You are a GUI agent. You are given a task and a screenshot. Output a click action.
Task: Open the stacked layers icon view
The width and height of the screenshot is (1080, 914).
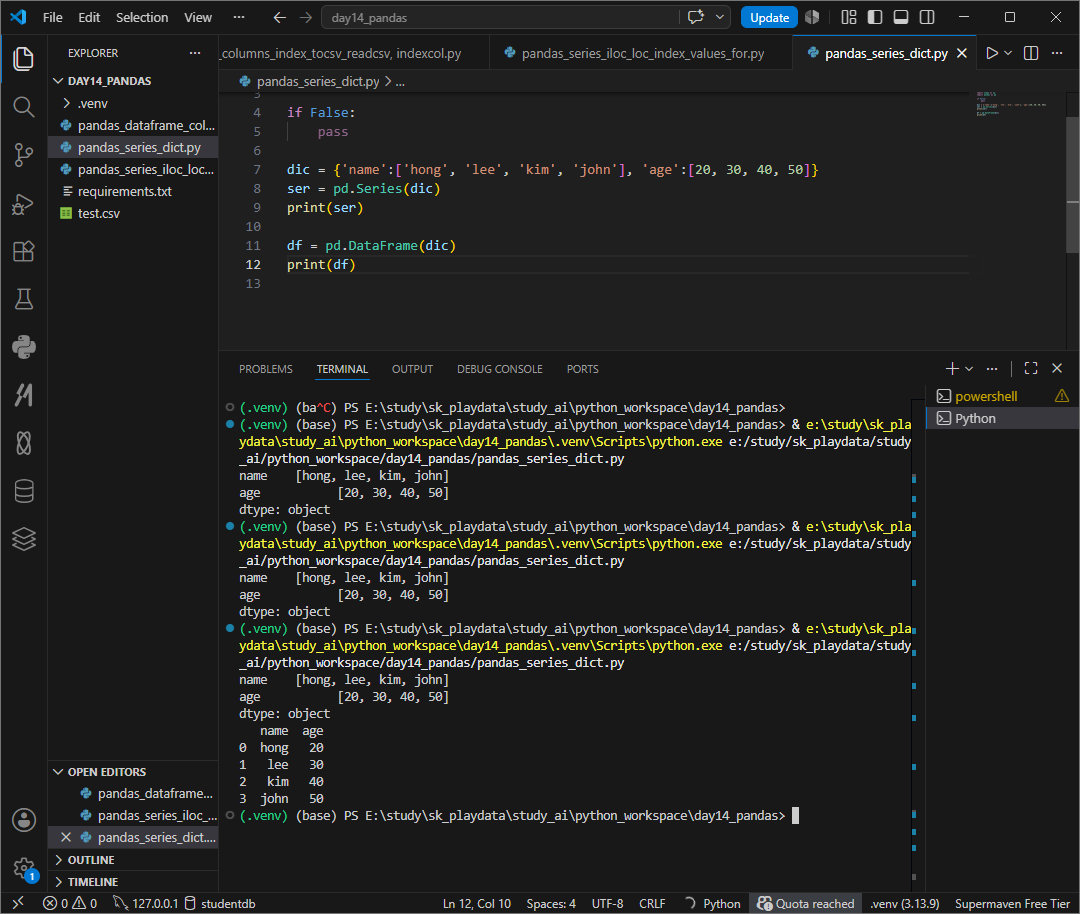pos(23,539)
